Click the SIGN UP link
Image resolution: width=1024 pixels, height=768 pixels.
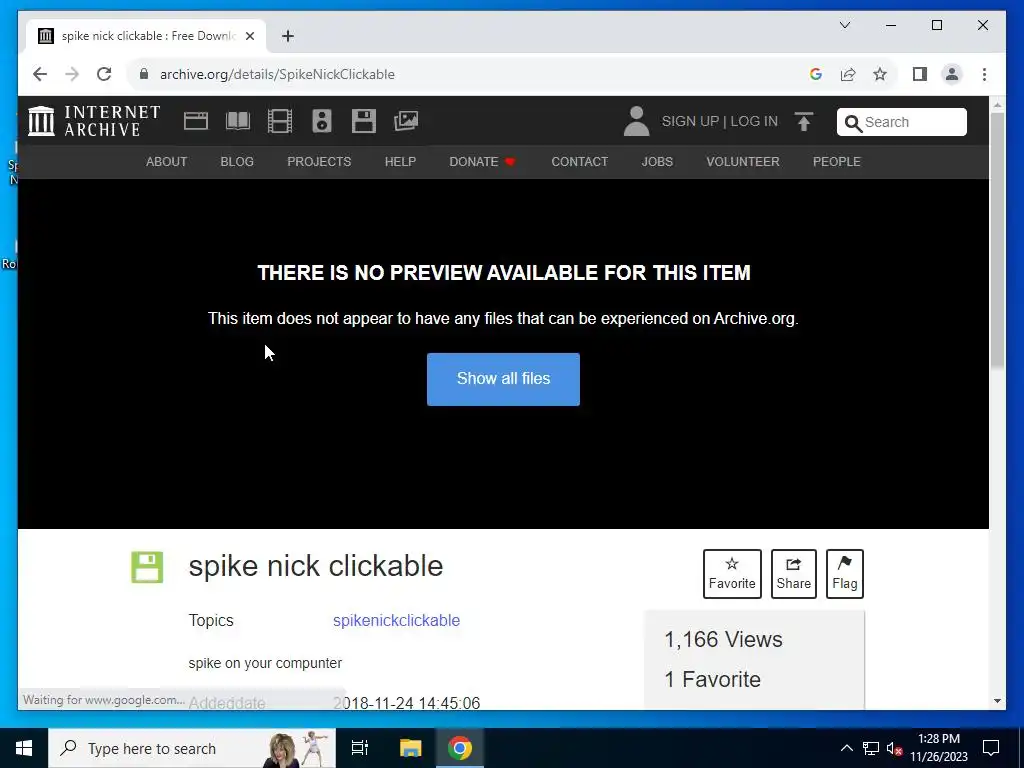[x=690, y=121]
